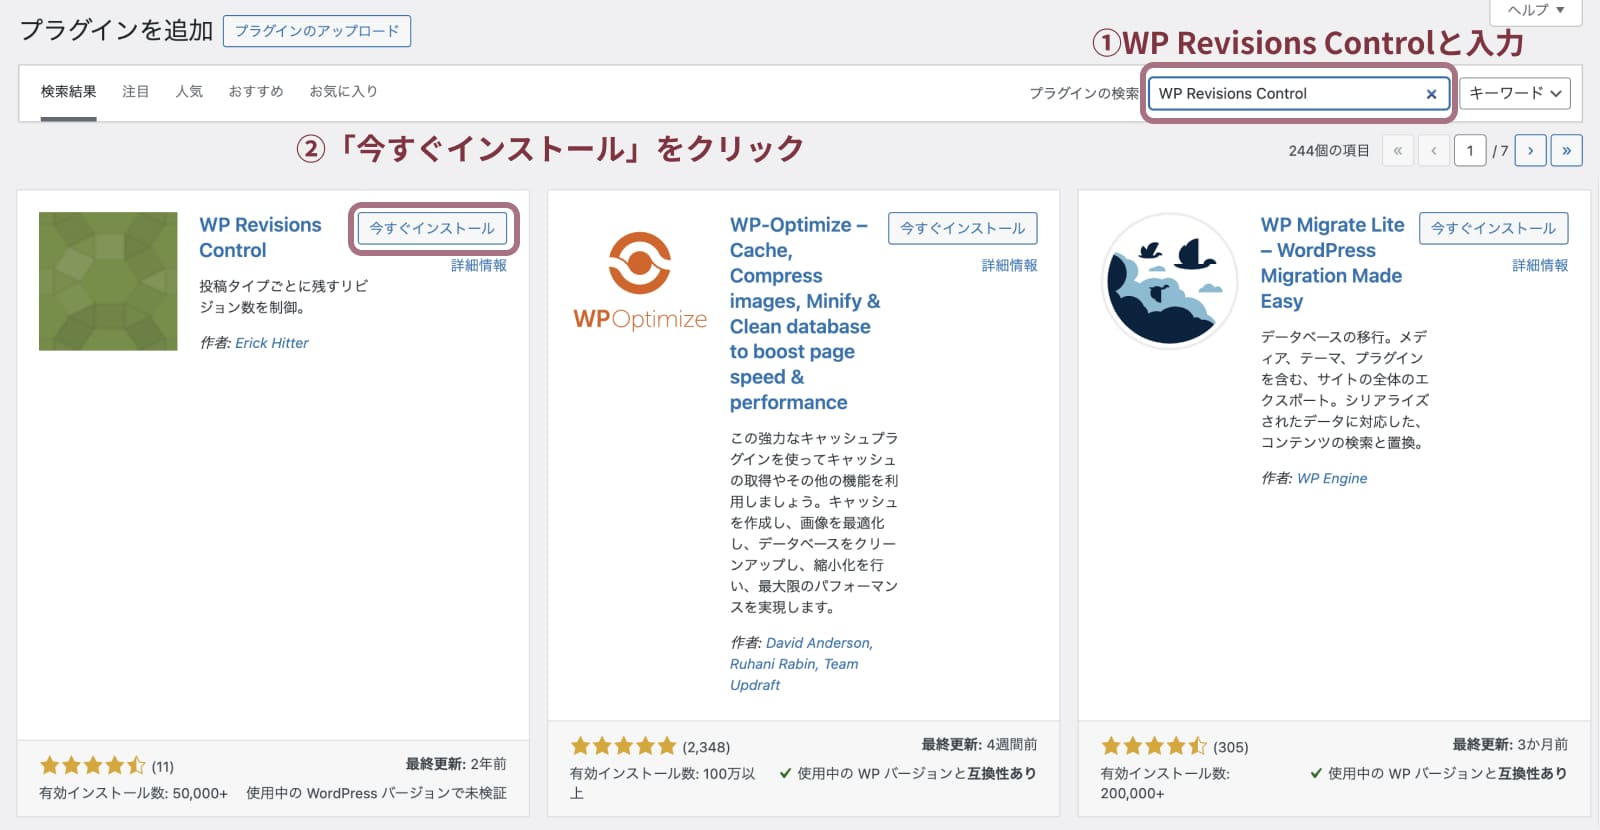Click the 有効インストール数: 200,000+ text

[x=1165, y=783]
